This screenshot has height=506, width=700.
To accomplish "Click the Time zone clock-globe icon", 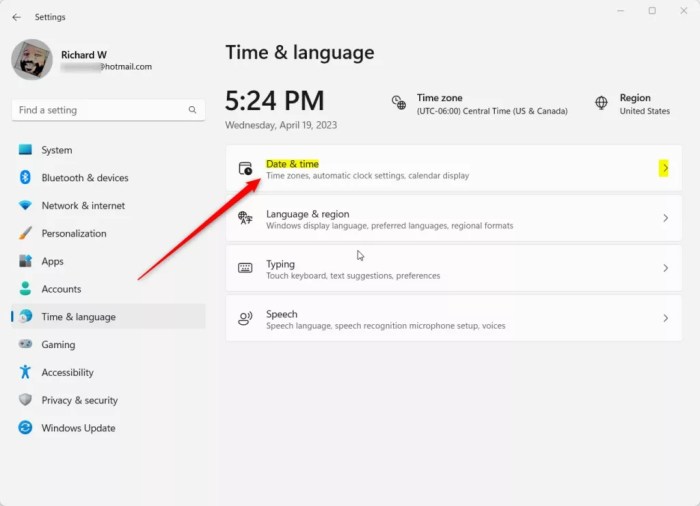I will click(399, 102).
